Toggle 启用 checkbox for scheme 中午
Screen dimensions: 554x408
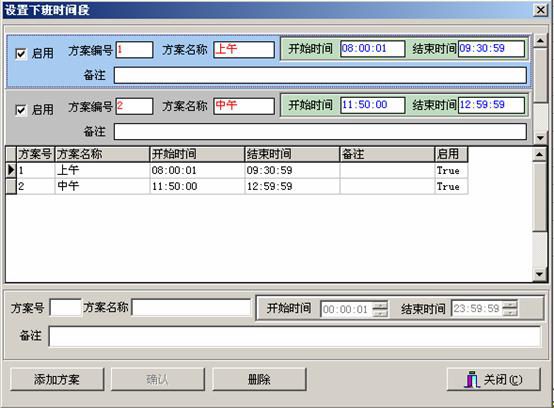click(x=21, y=110)
